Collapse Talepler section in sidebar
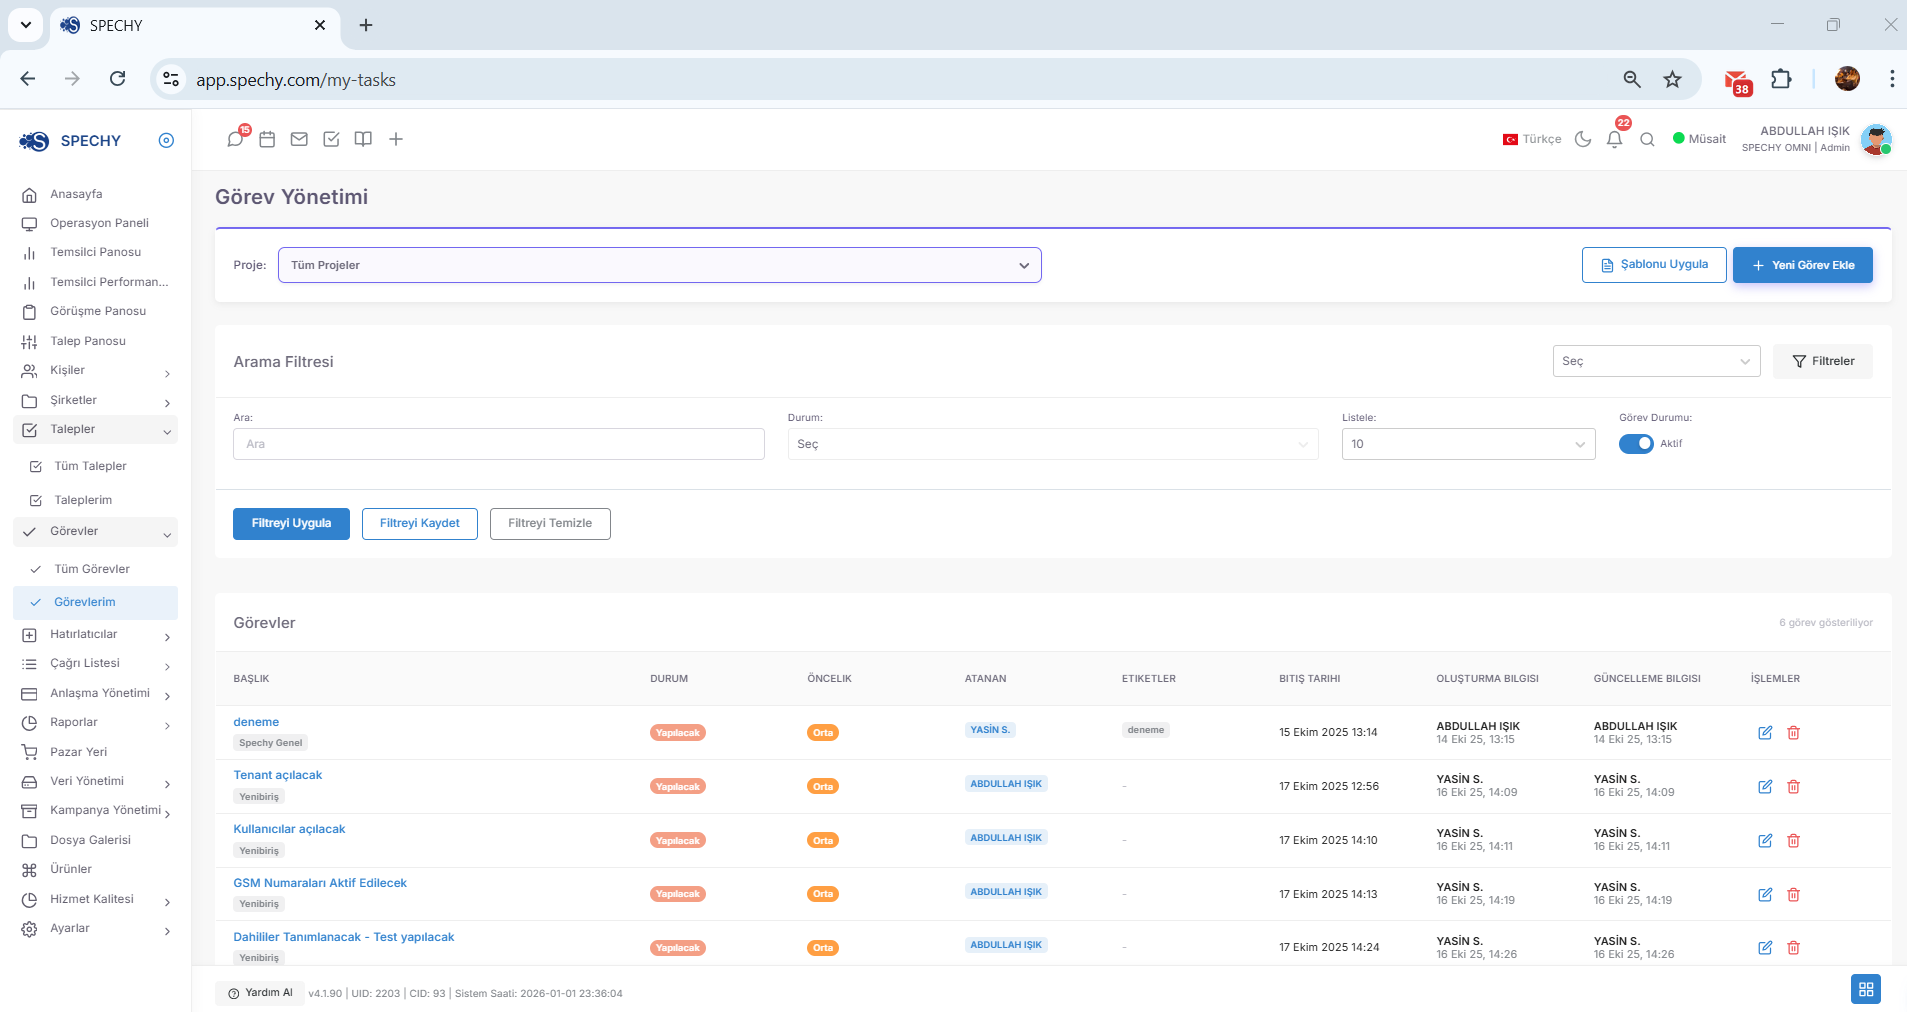This screenshot has height=1012, width=1907. [95, 430]
